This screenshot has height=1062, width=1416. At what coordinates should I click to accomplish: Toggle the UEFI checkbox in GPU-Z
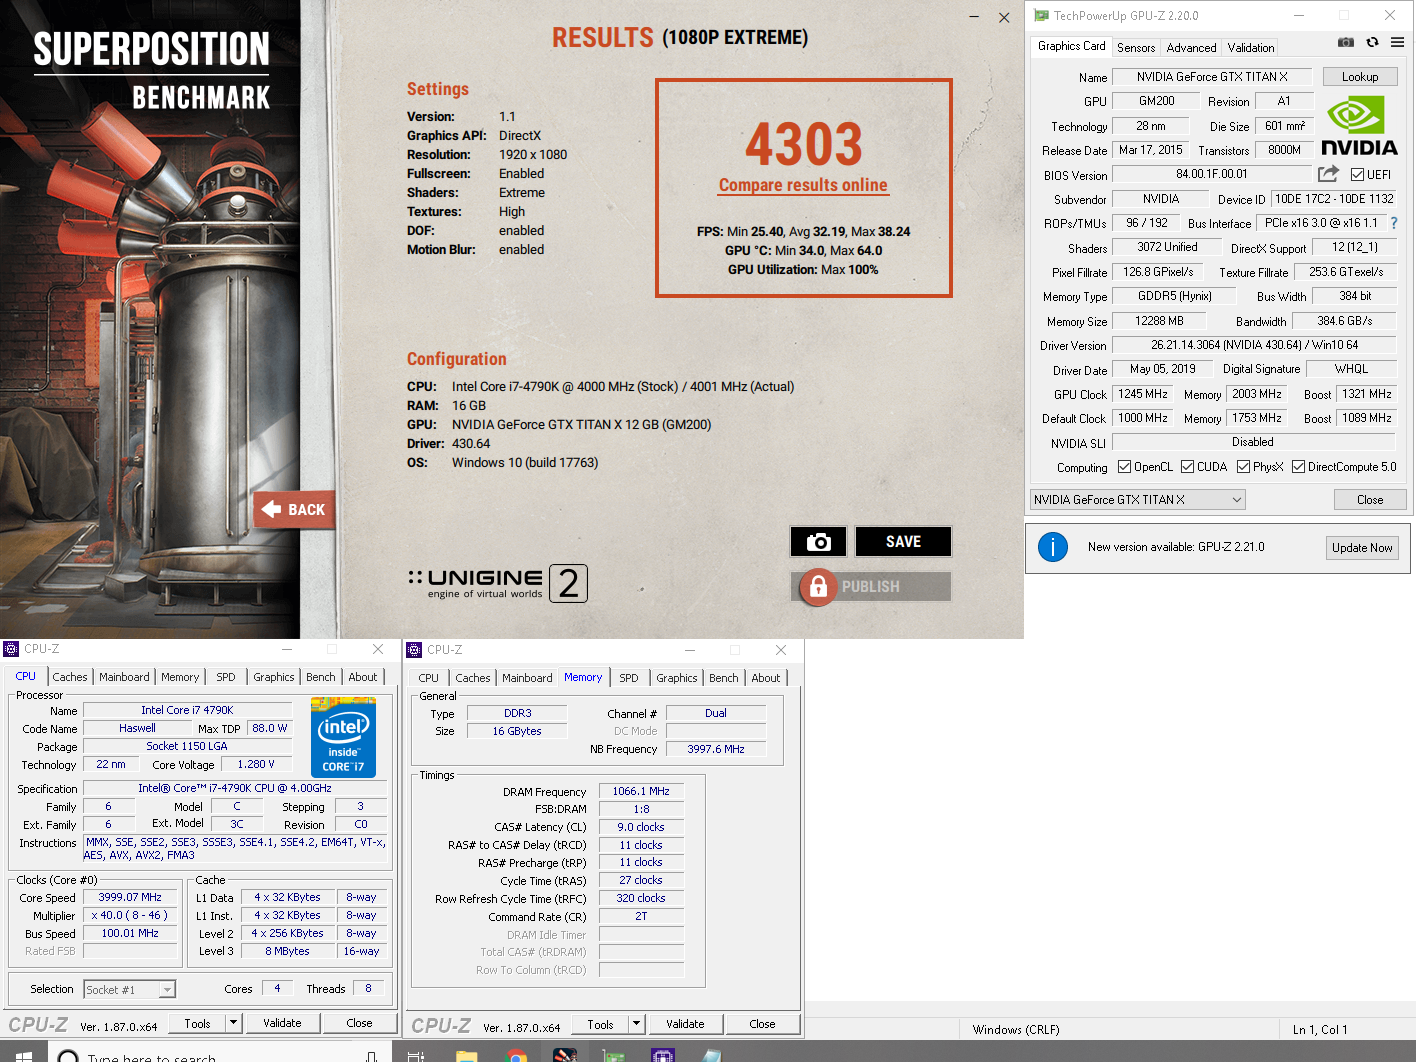click(1357, 175)
